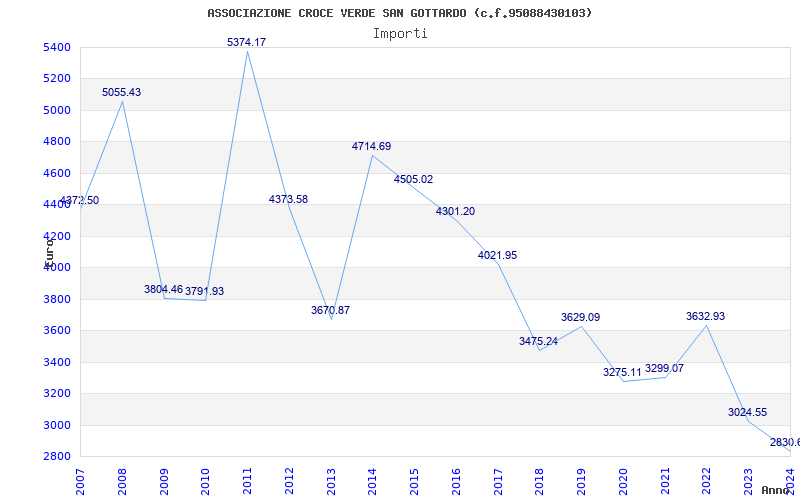
Task: Select the 3000 y-axis value
Action: (58, 425)
